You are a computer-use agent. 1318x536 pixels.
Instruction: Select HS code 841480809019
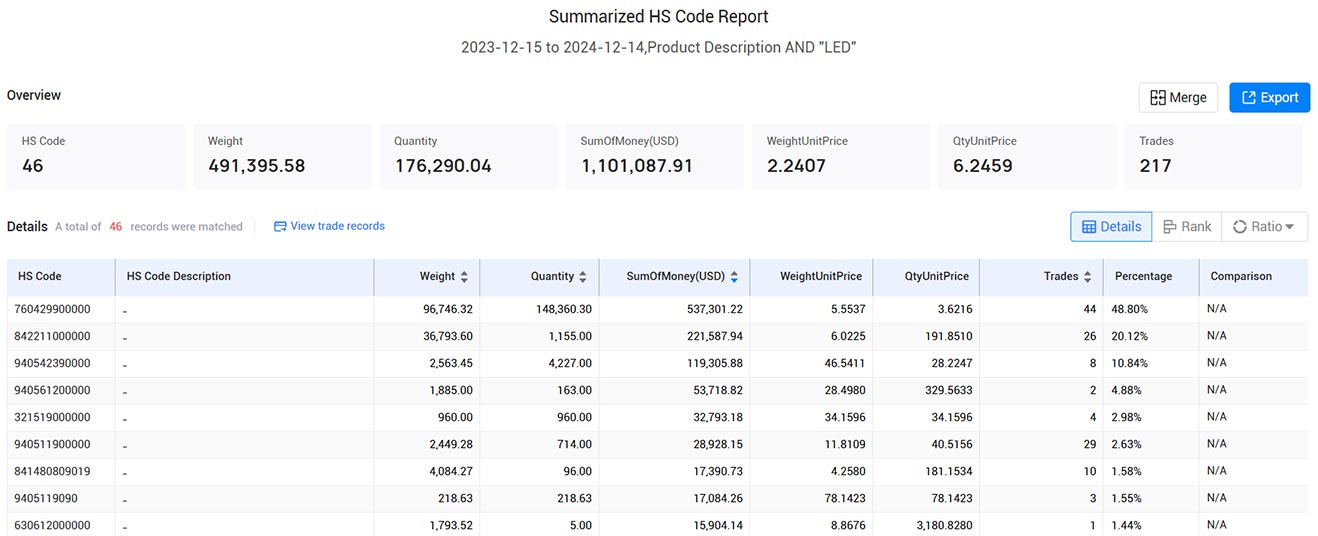(x=52, y=472)
